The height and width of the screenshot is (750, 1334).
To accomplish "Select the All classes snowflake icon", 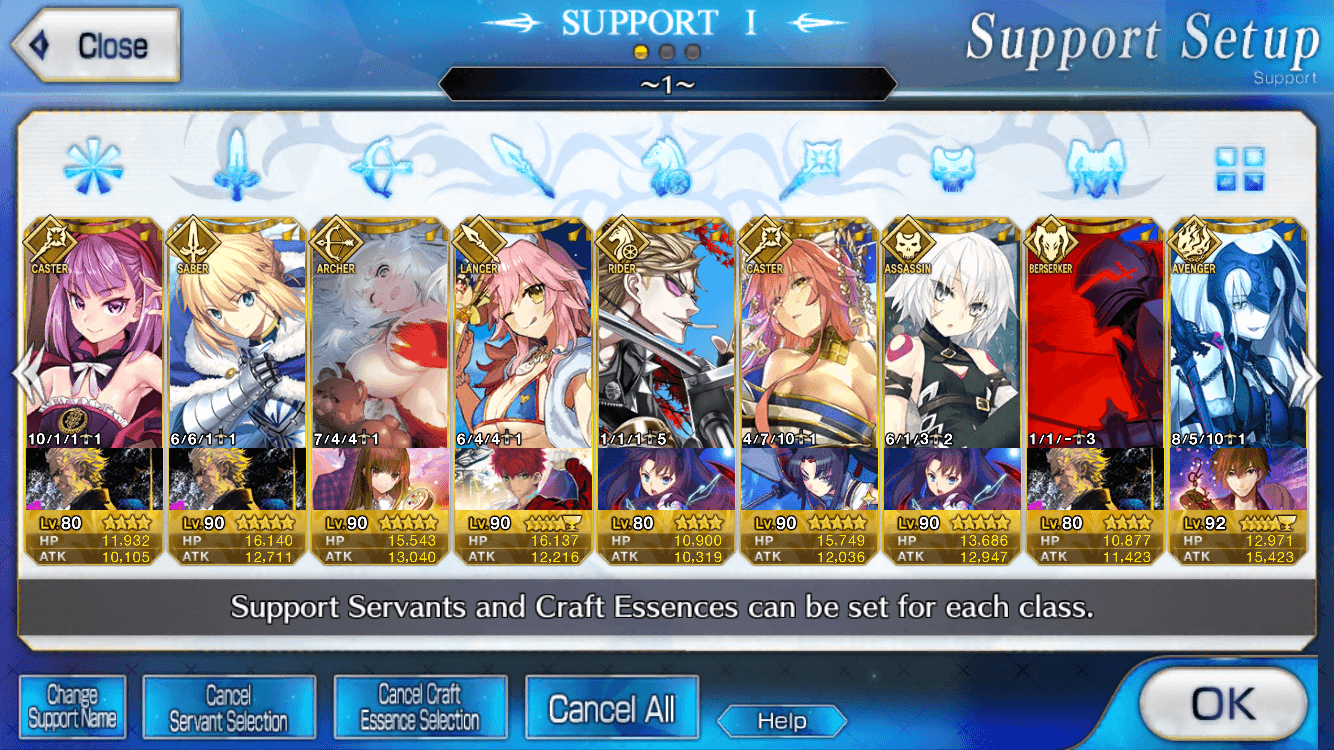I will click(93, 166).
